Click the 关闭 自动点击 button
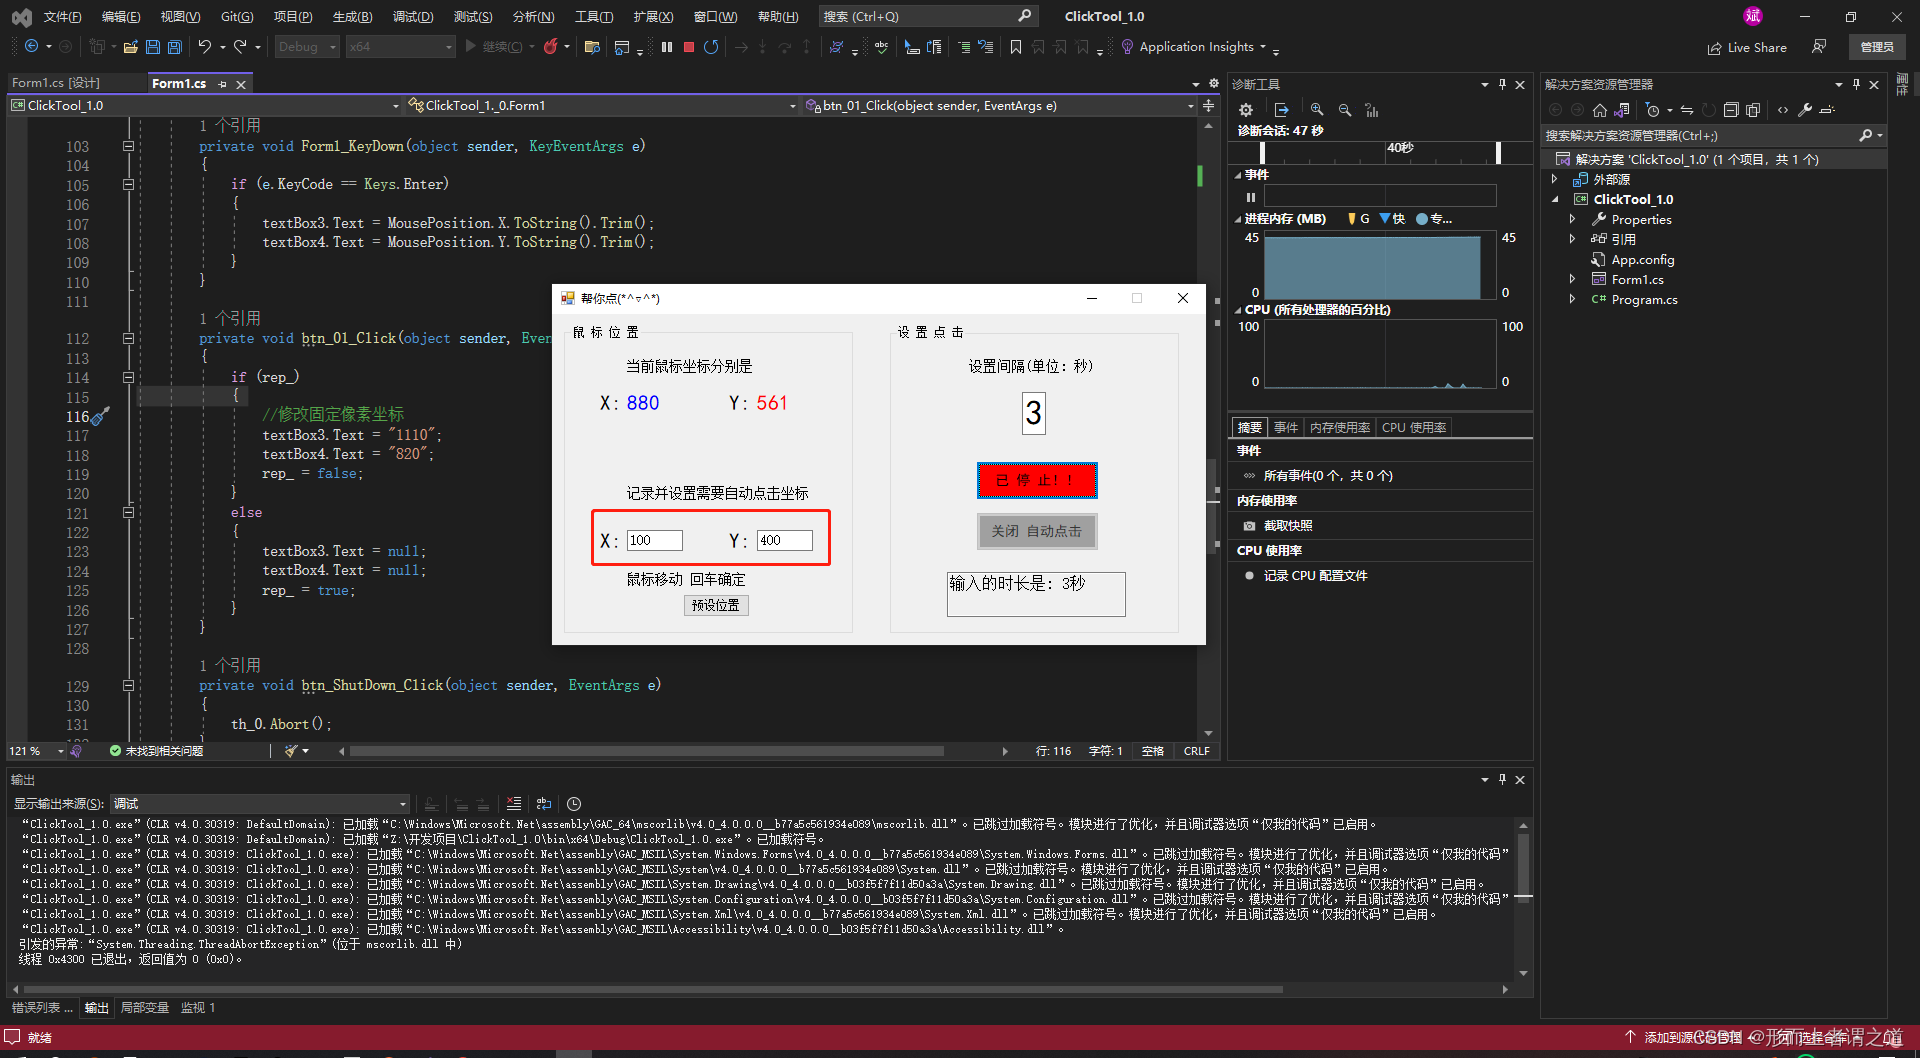 click(x=1037, y=532)
